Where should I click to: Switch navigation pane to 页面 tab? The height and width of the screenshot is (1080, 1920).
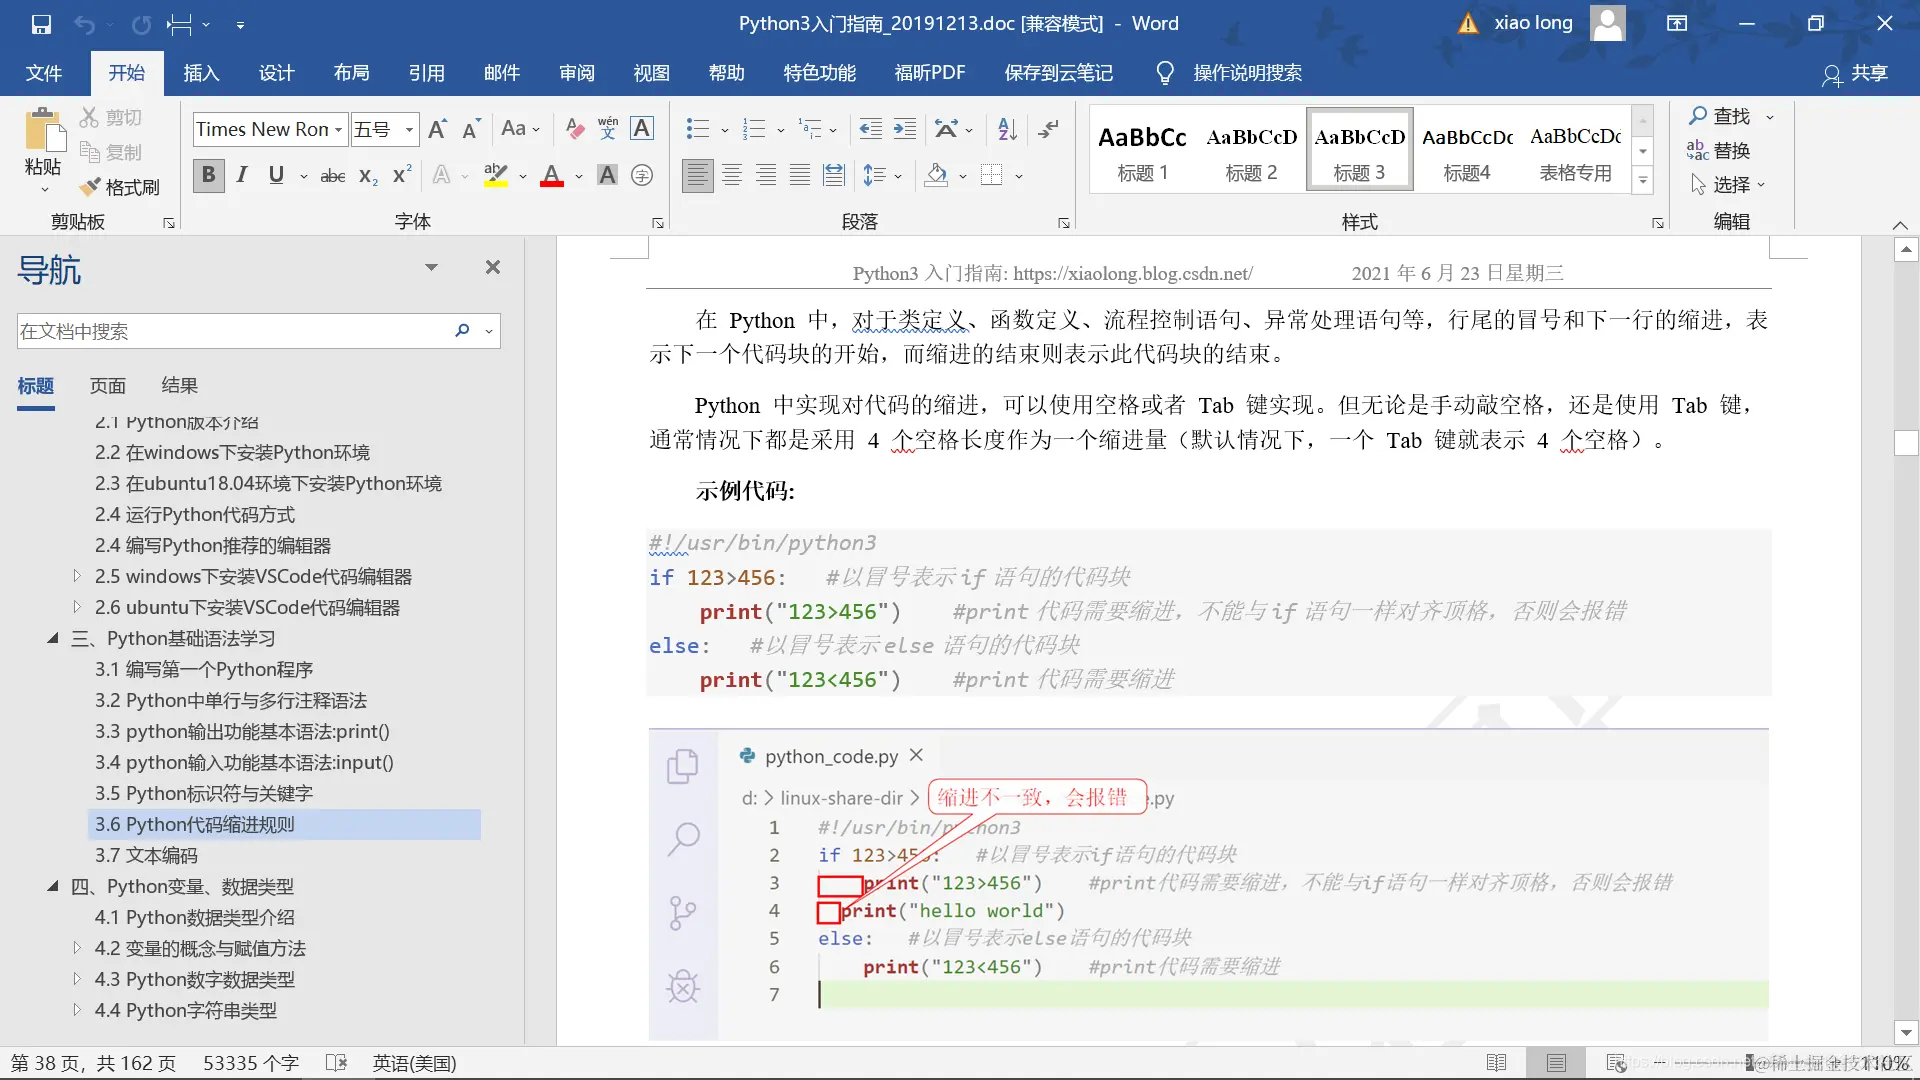click(x=108, y=386)
